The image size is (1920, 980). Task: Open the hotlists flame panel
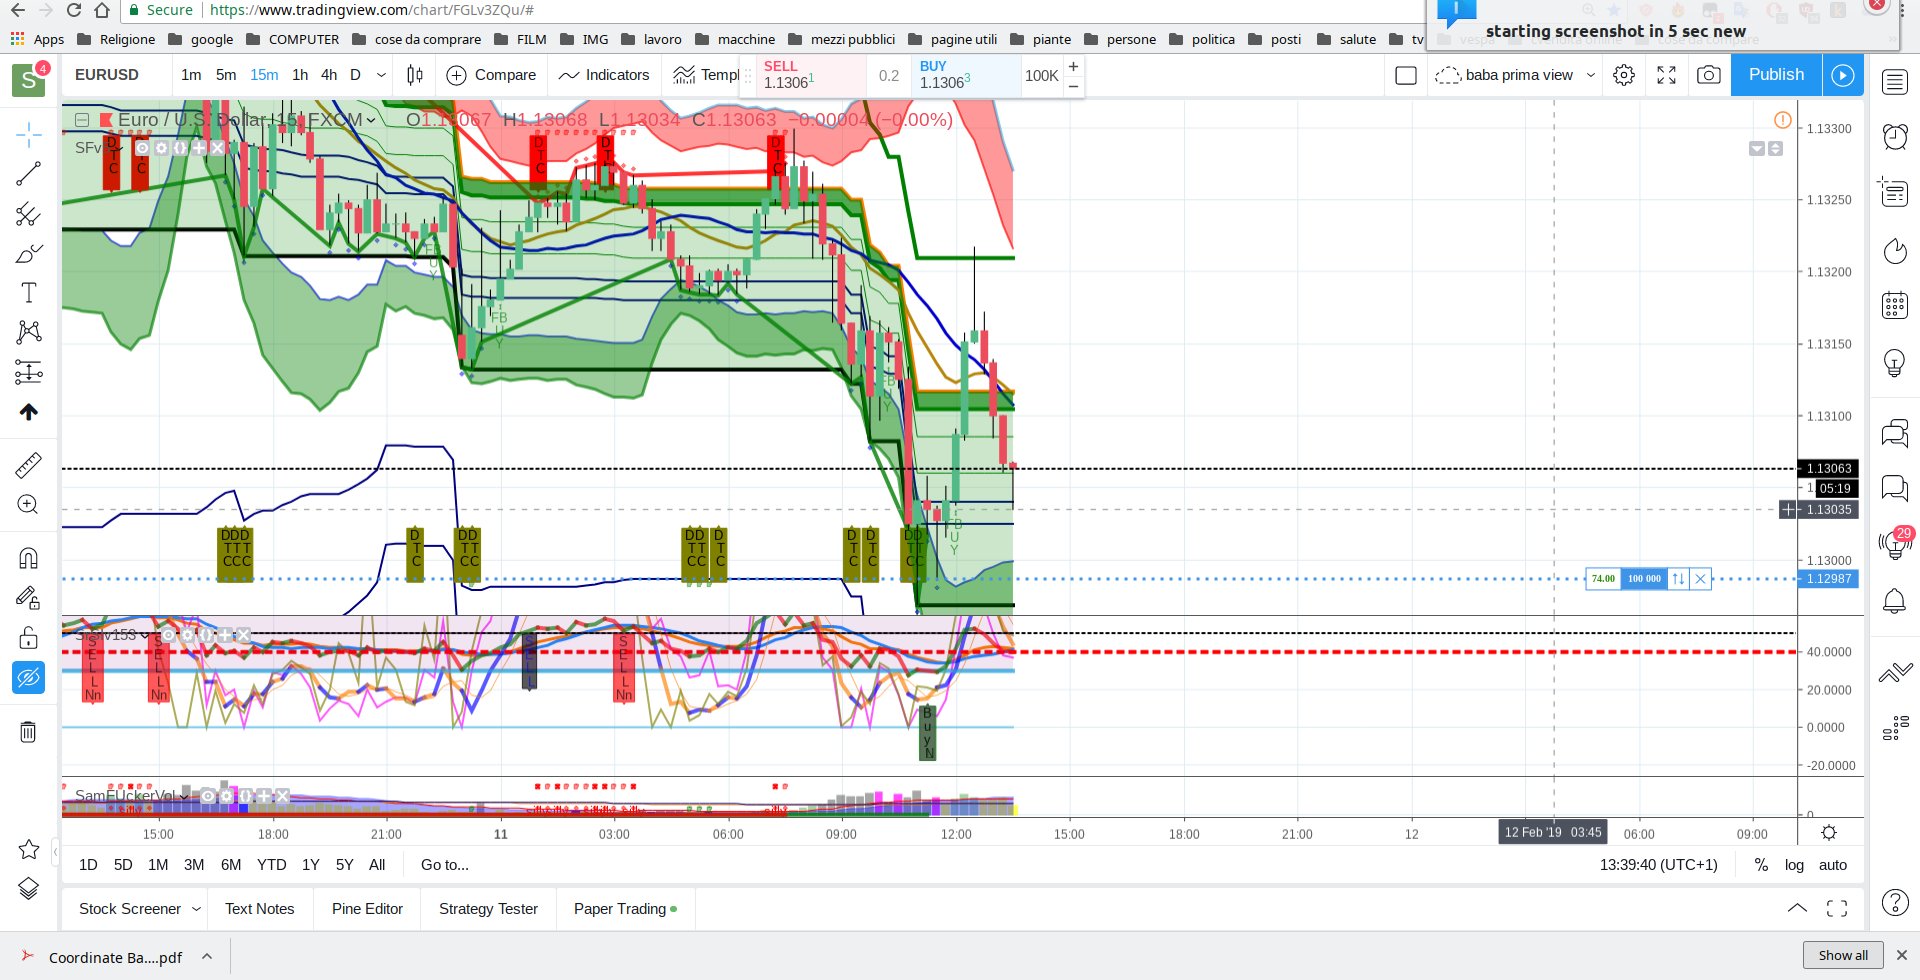(x=1895, y=251)
